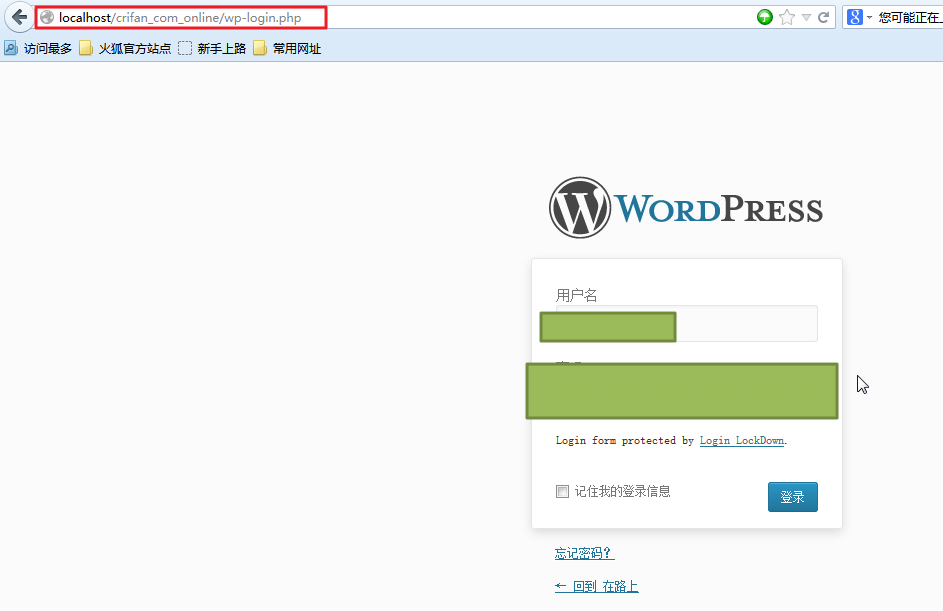Click the Google search engine icon
This screenshot has width=943, height=611.
[855, 17]
